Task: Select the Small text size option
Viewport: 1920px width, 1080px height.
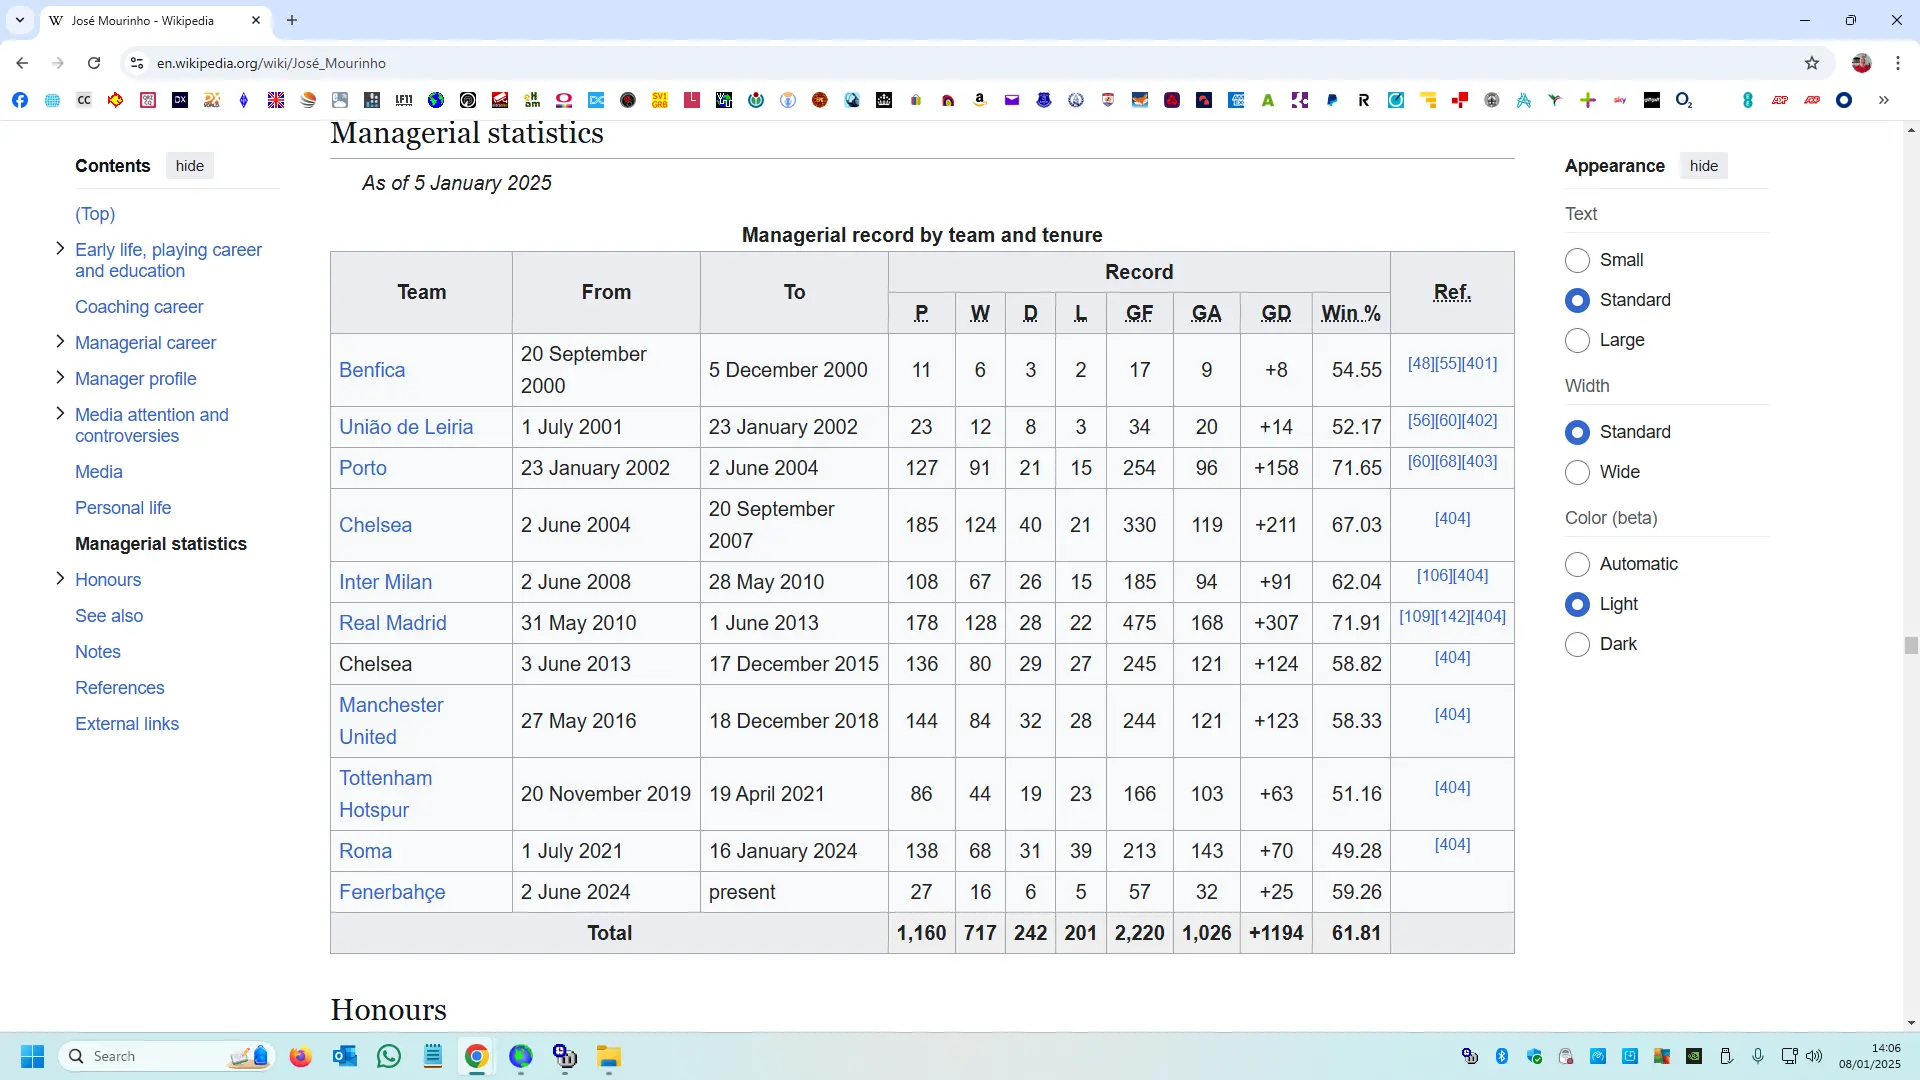Action: [1577, 260]
